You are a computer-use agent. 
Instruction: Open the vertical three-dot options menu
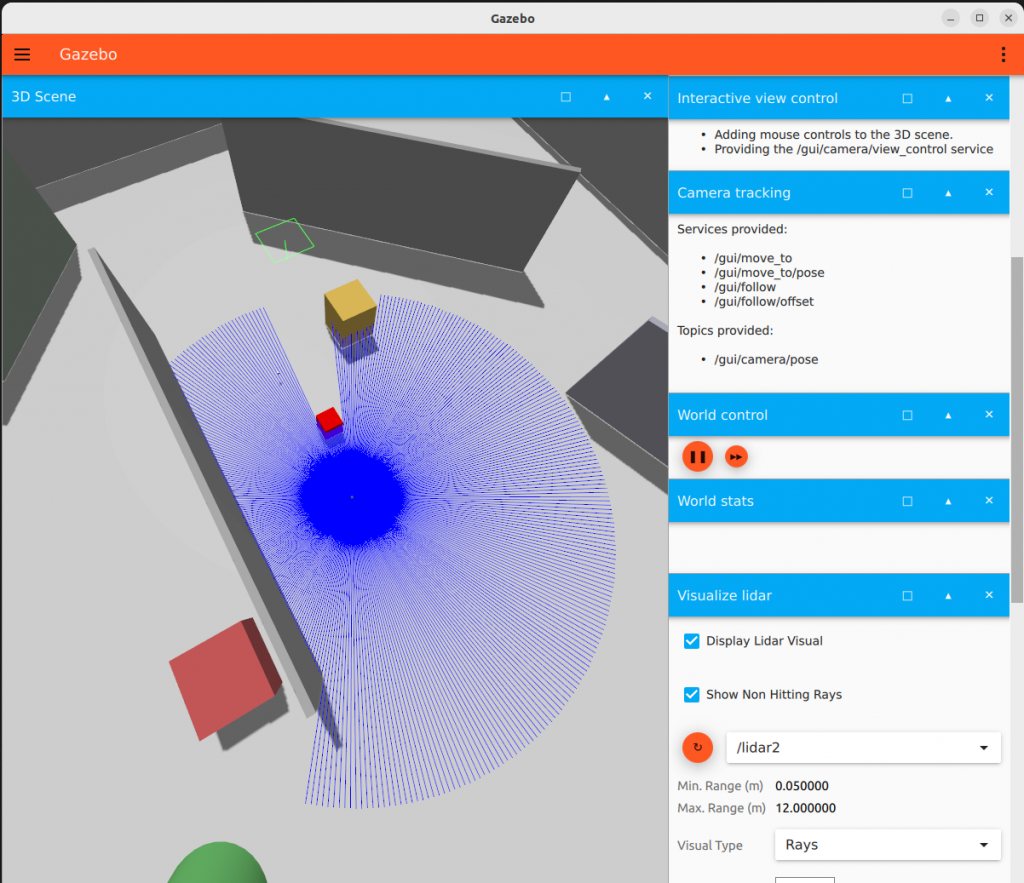click(1003, 54)
